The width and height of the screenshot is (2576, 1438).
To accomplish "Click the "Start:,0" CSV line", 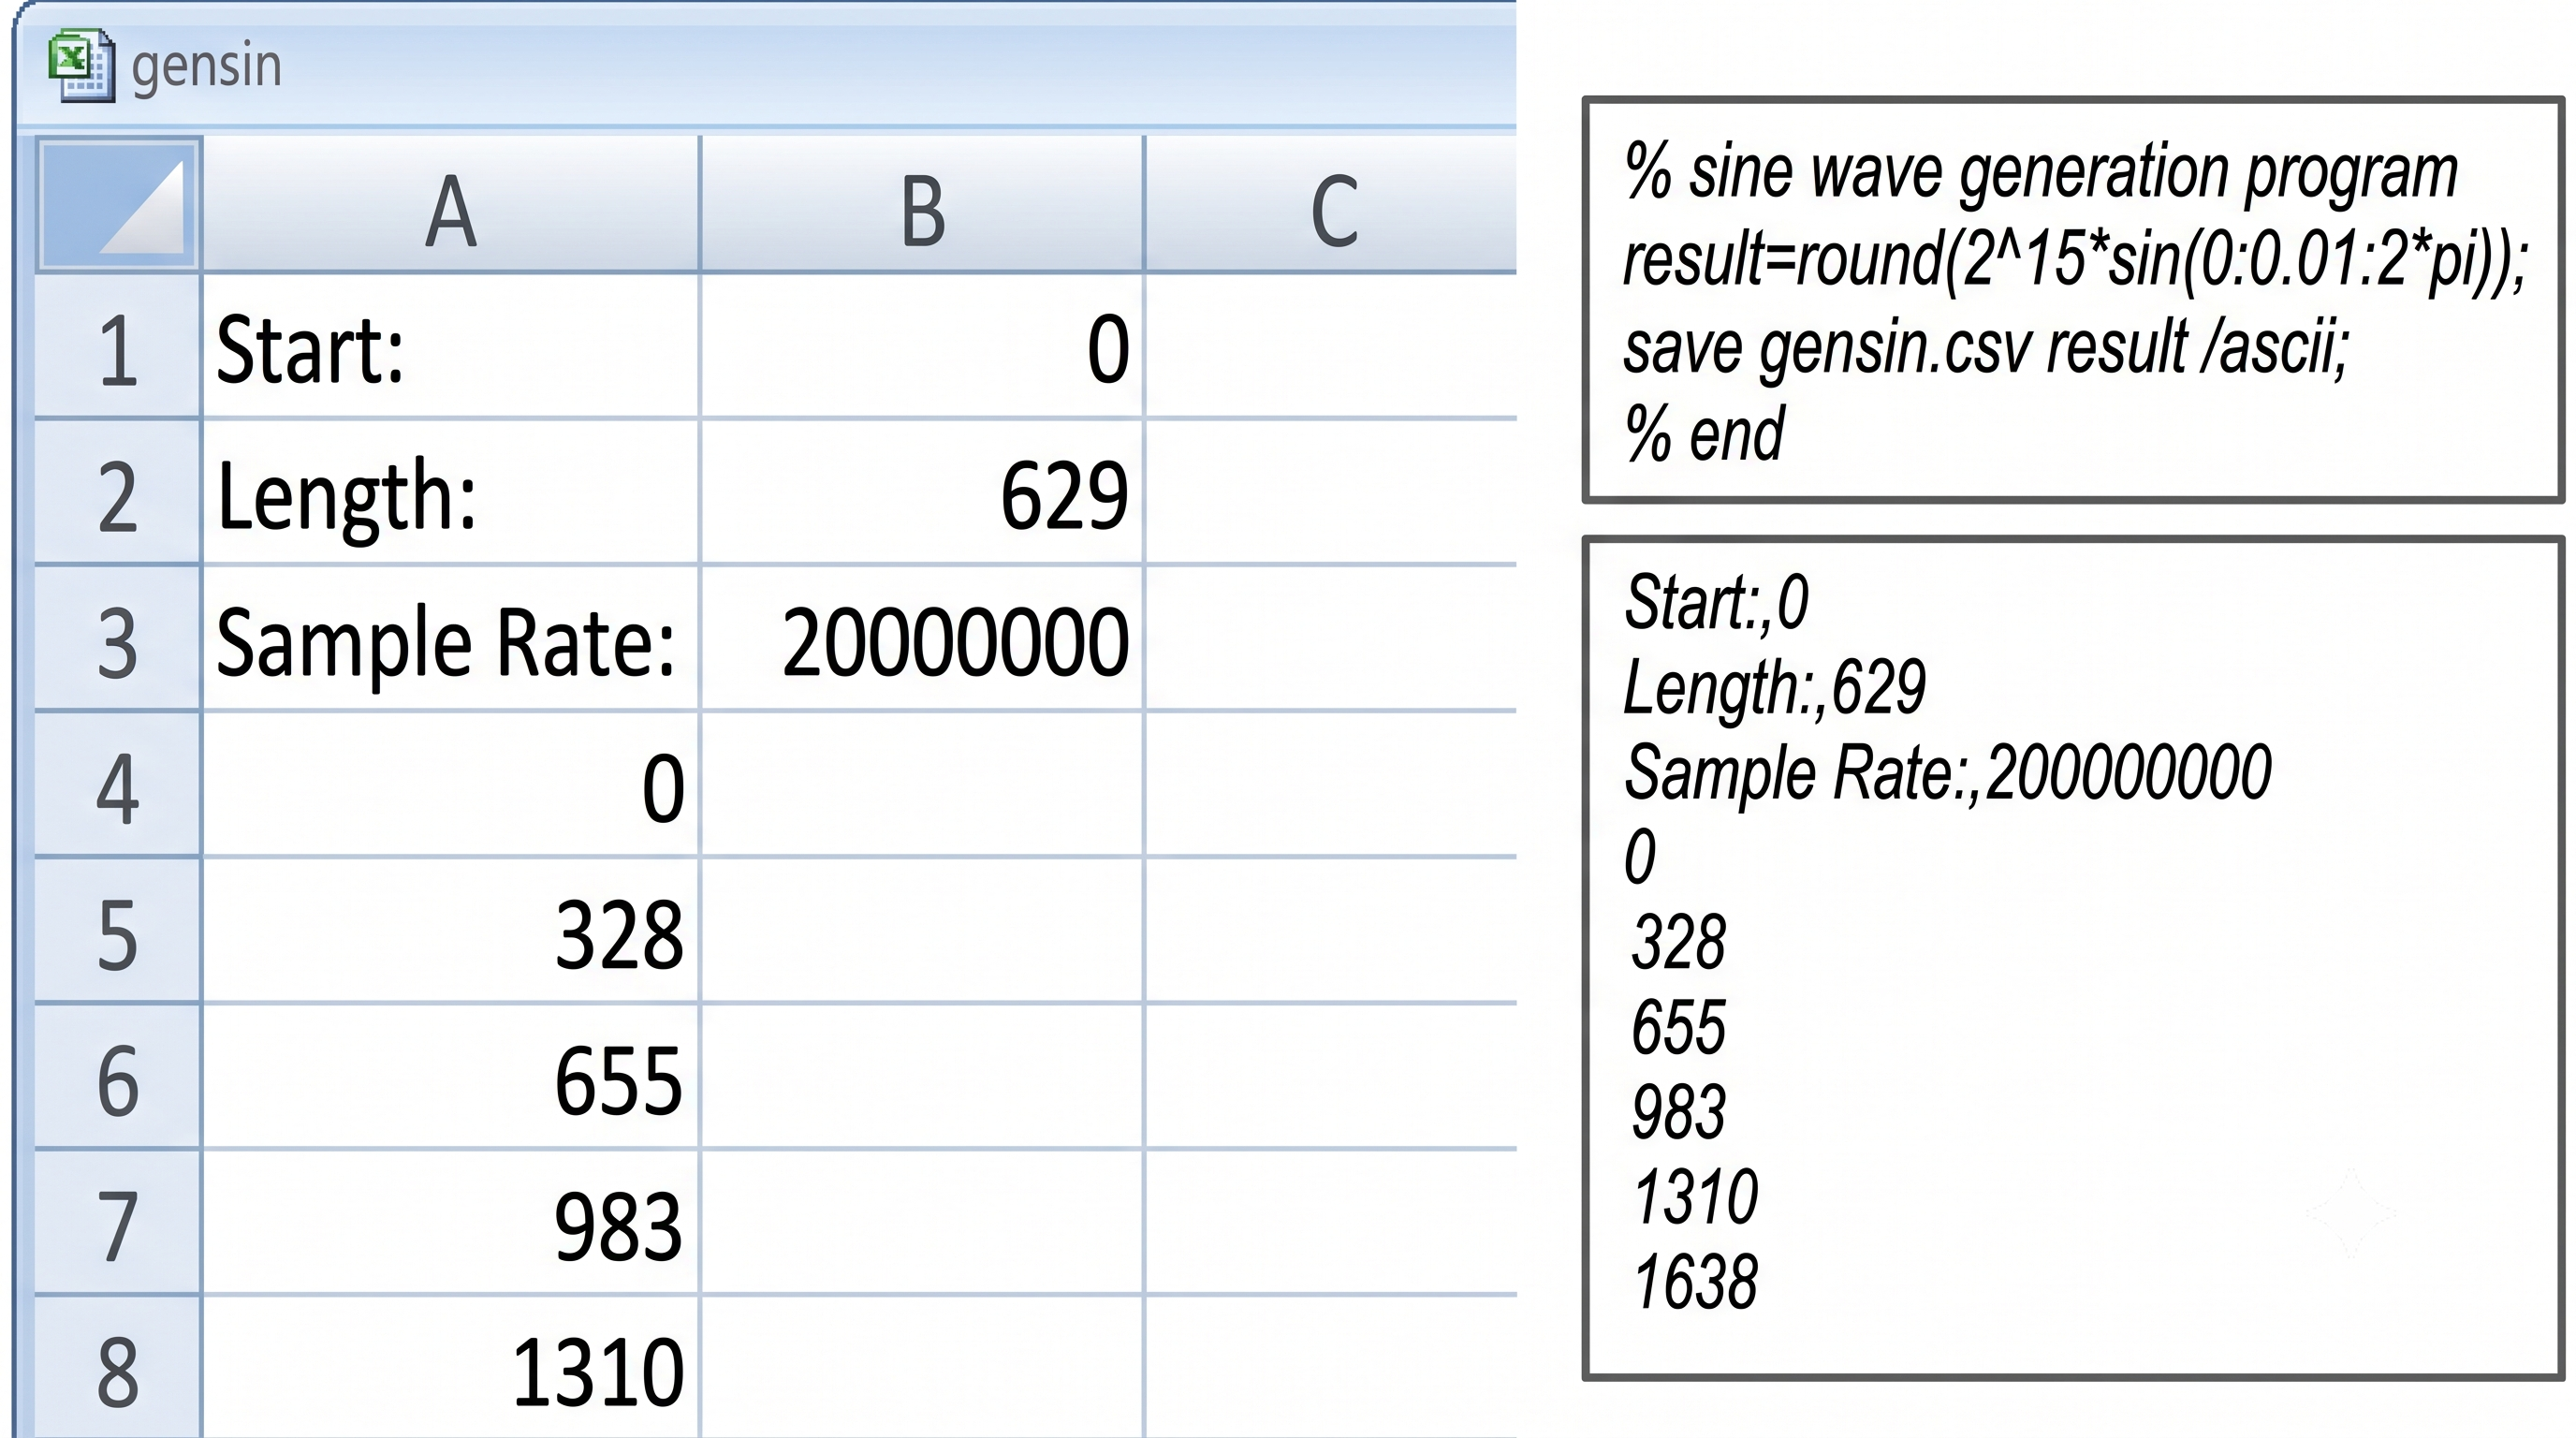I will [x=1717, y=602].
